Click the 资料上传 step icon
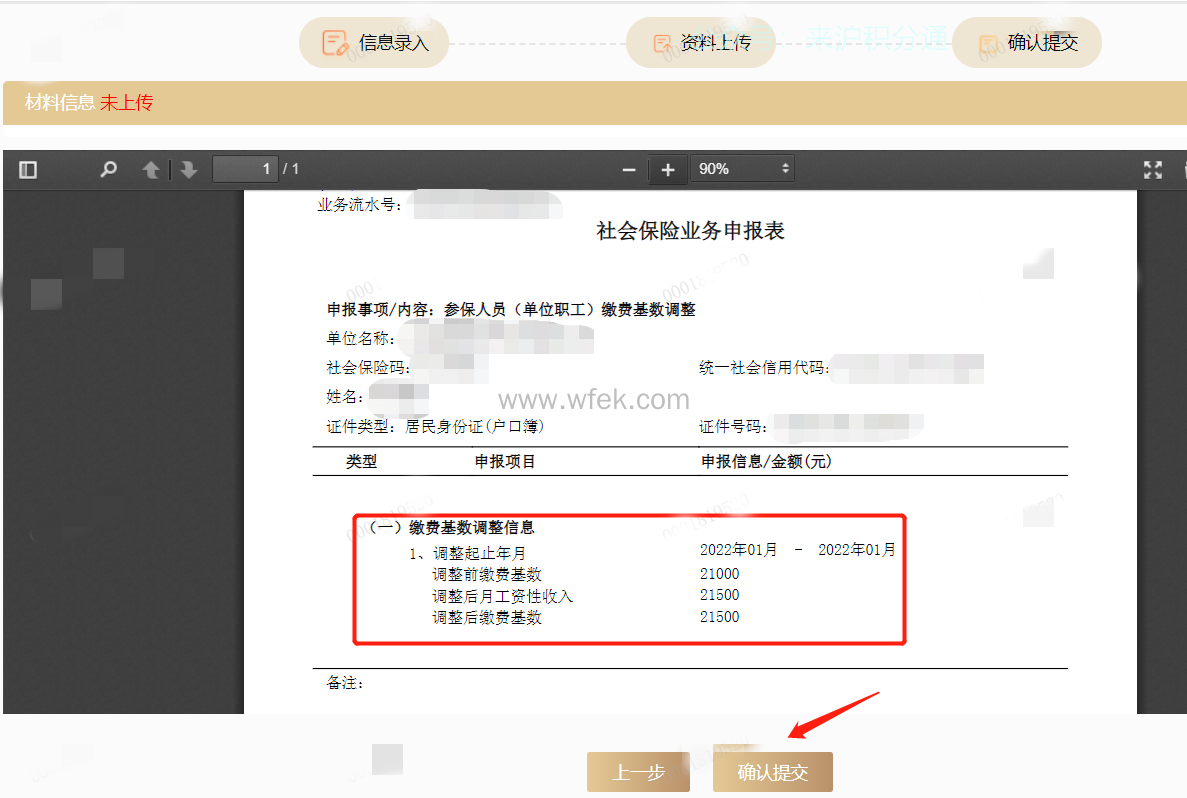 pos(662,42)
